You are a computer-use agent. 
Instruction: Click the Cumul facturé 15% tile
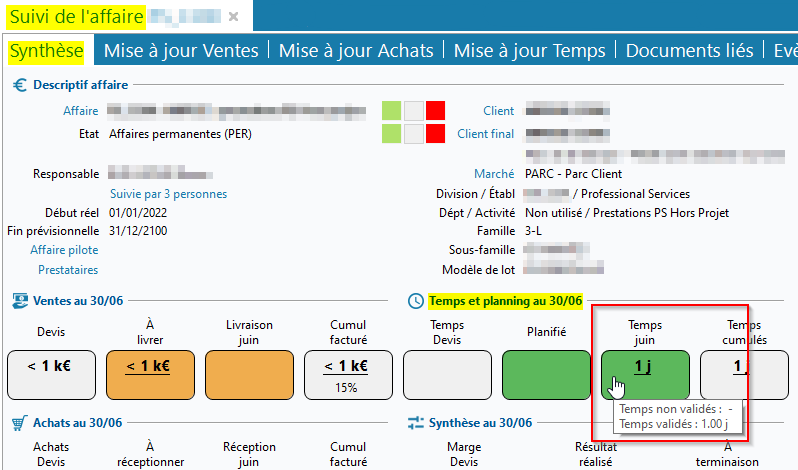point(347,375)
